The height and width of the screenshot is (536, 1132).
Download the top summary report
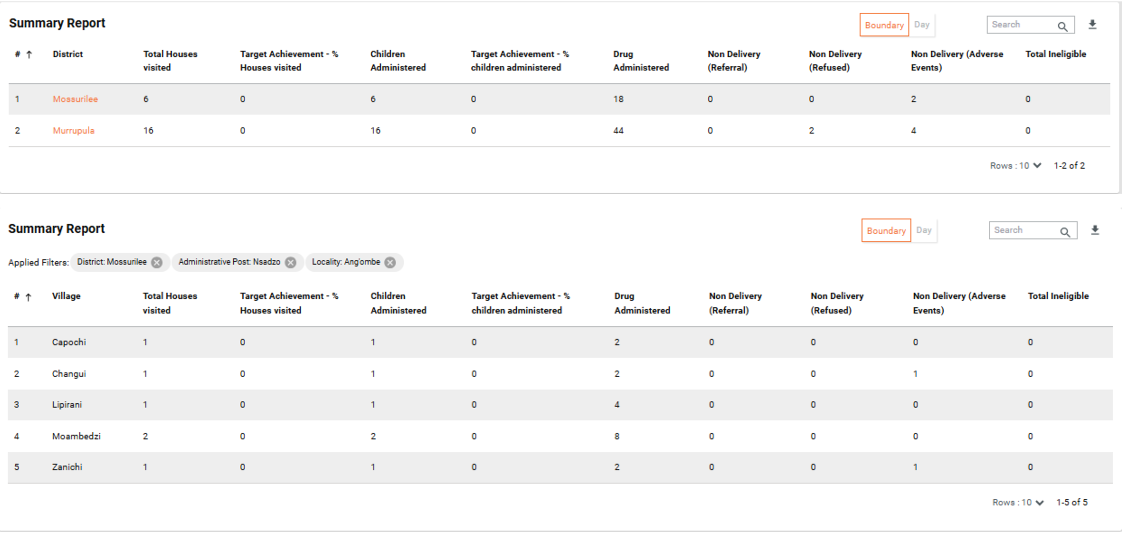click(x=1093, y=25)
